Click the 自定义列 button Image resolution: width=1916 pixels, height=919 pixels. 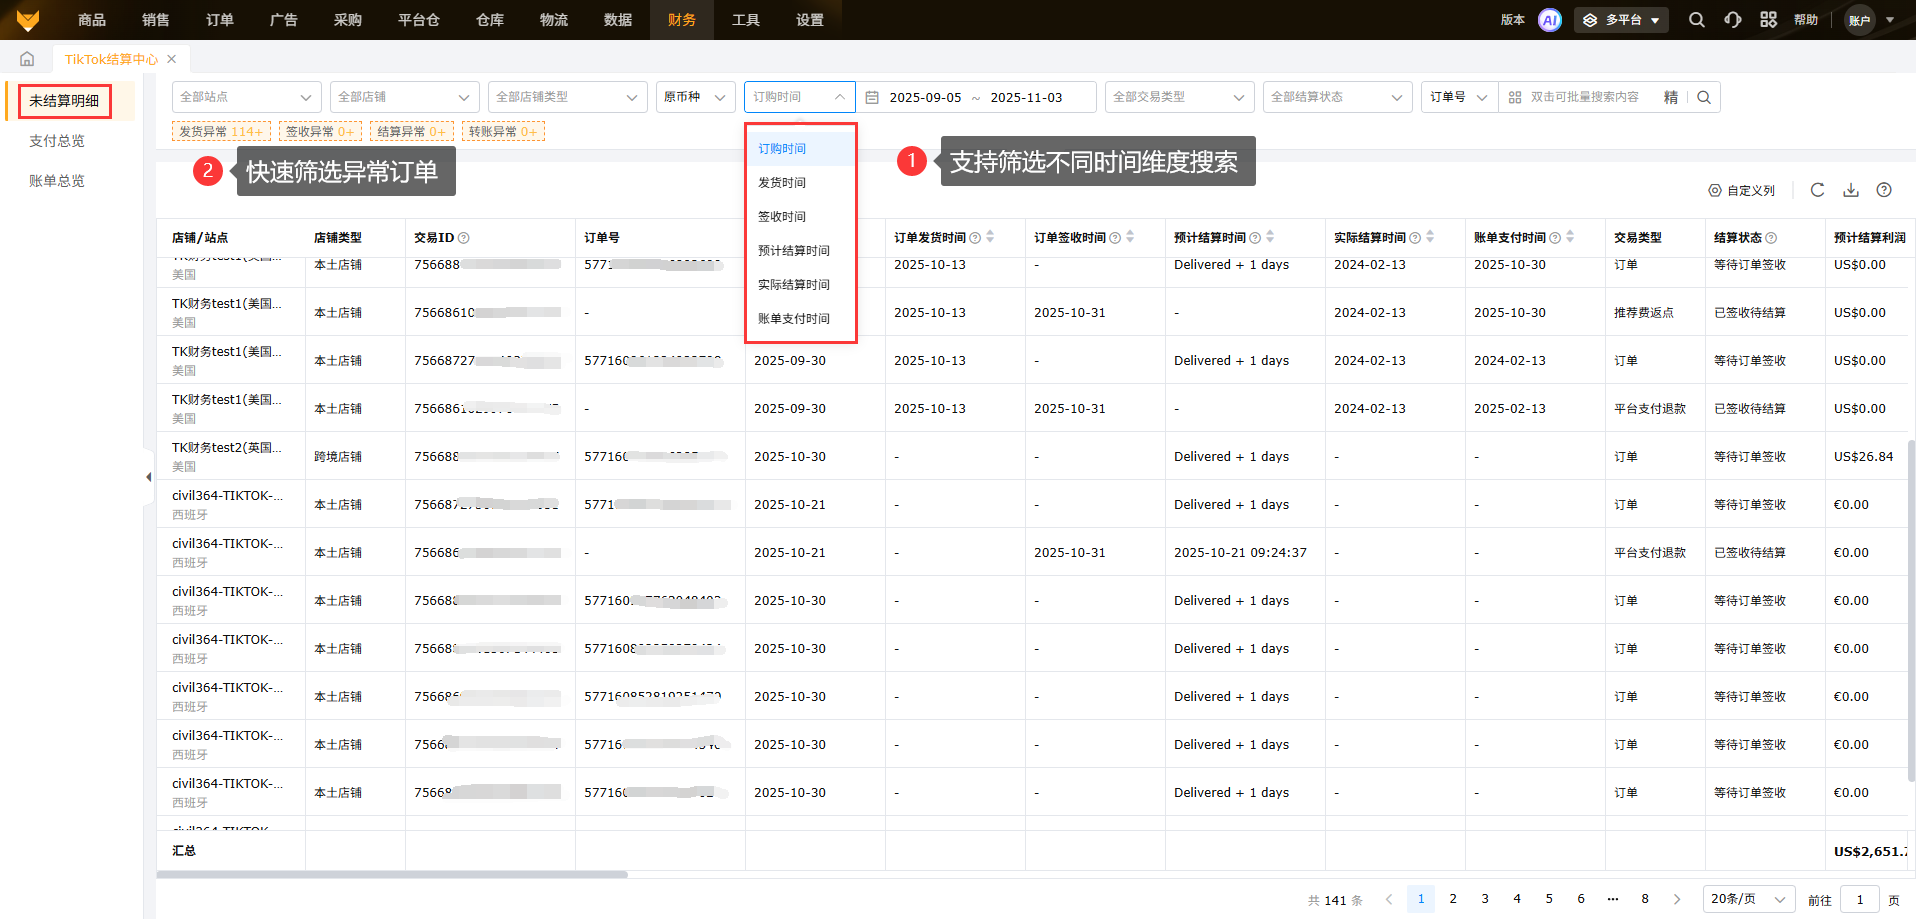pyautogui.click(x=1742, y=190)
